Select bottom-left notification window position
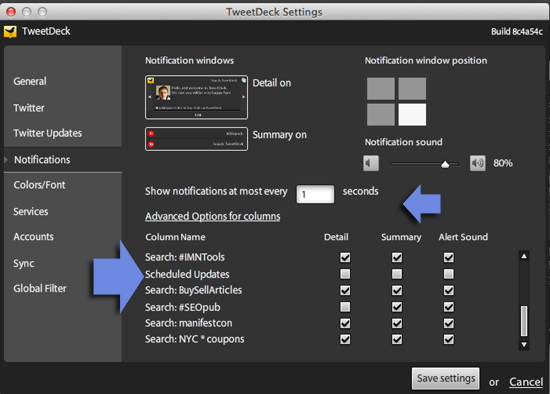 tap(381, 114)
